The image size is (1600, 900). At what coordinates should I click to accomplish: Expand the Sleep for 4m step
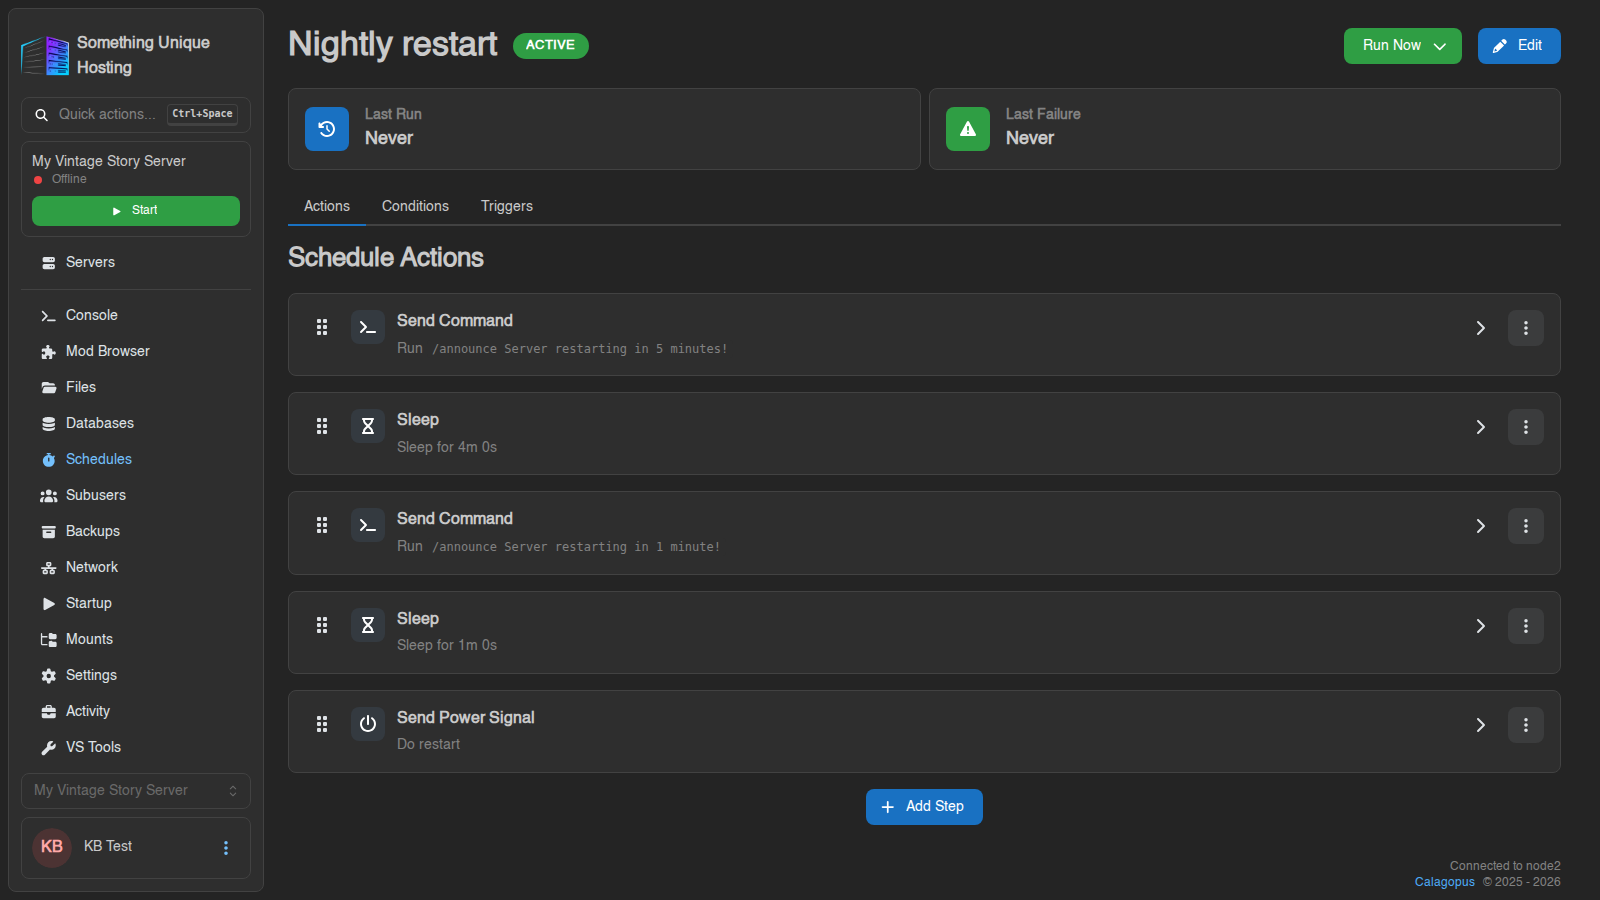[x=1481, y=427]
